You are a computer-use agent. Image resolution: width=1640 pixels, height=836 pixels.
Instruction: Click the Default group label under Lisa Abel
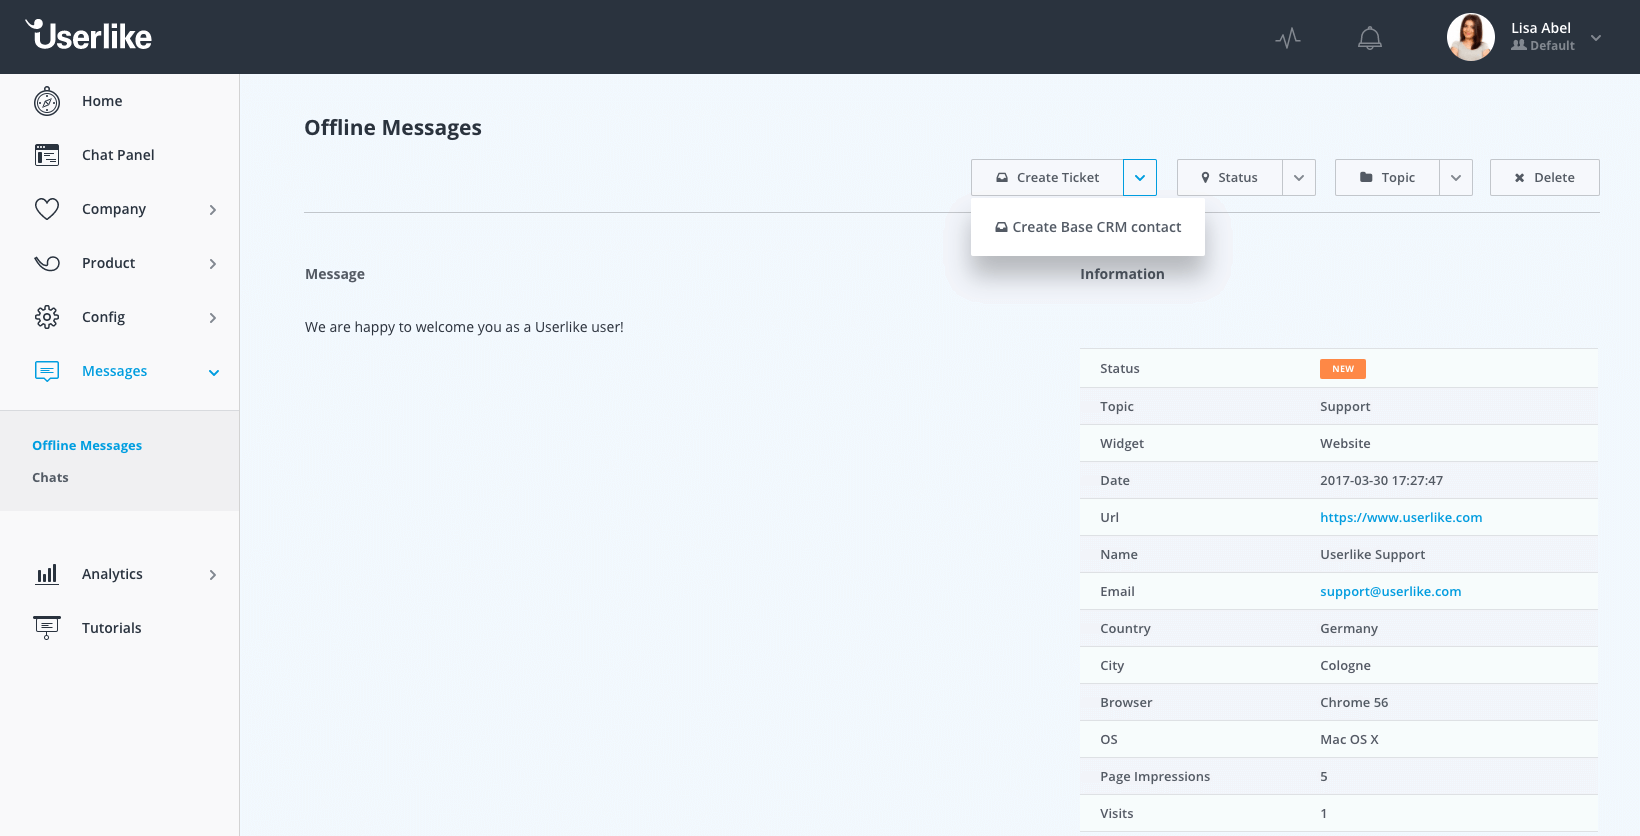coord(1543,46)
